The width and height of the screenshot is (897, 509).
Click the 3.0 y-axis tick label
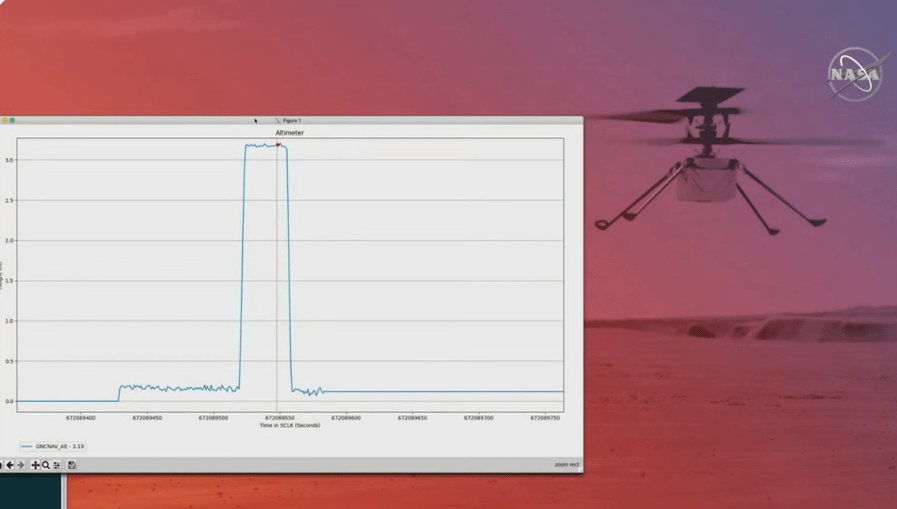pos(9,160)
